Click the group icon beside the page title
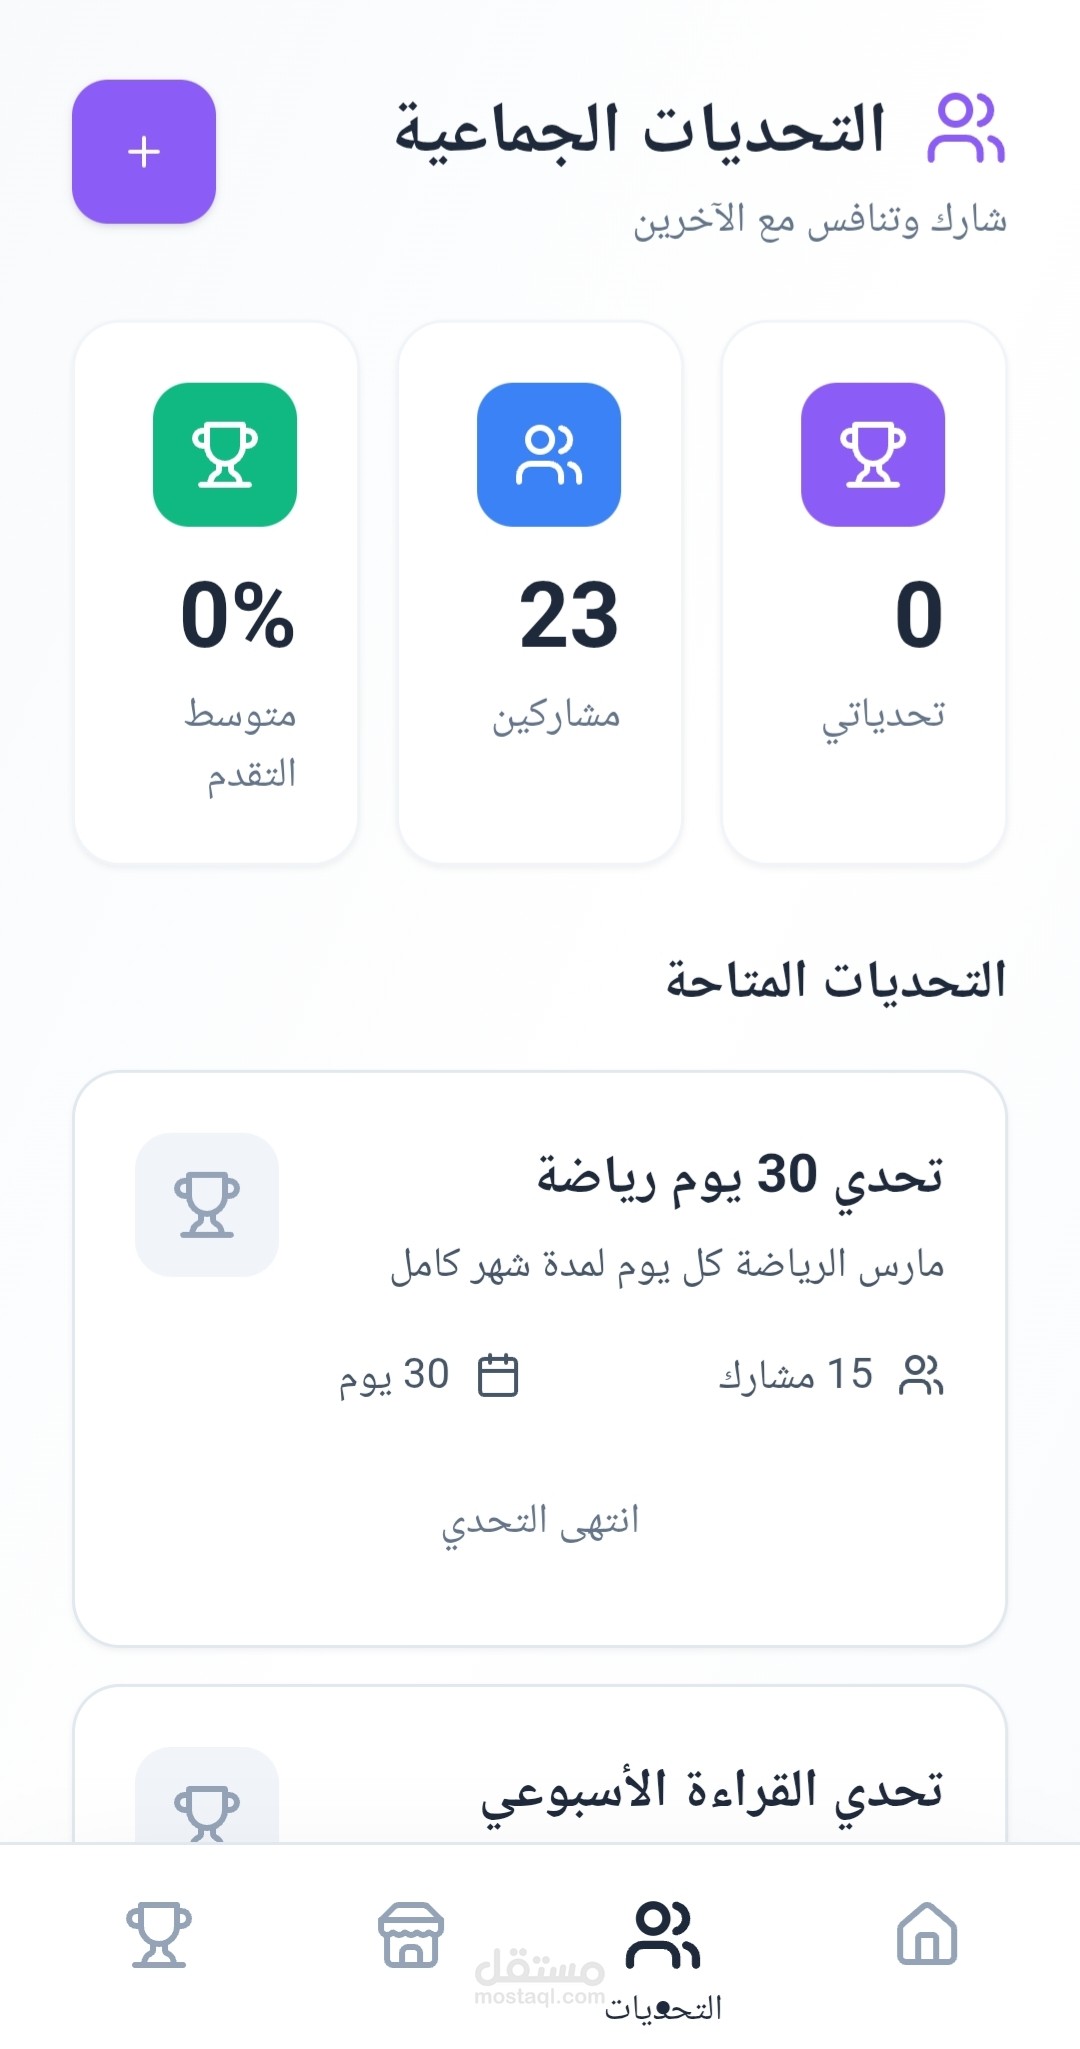1080x2049 pixels. [965, 128]
